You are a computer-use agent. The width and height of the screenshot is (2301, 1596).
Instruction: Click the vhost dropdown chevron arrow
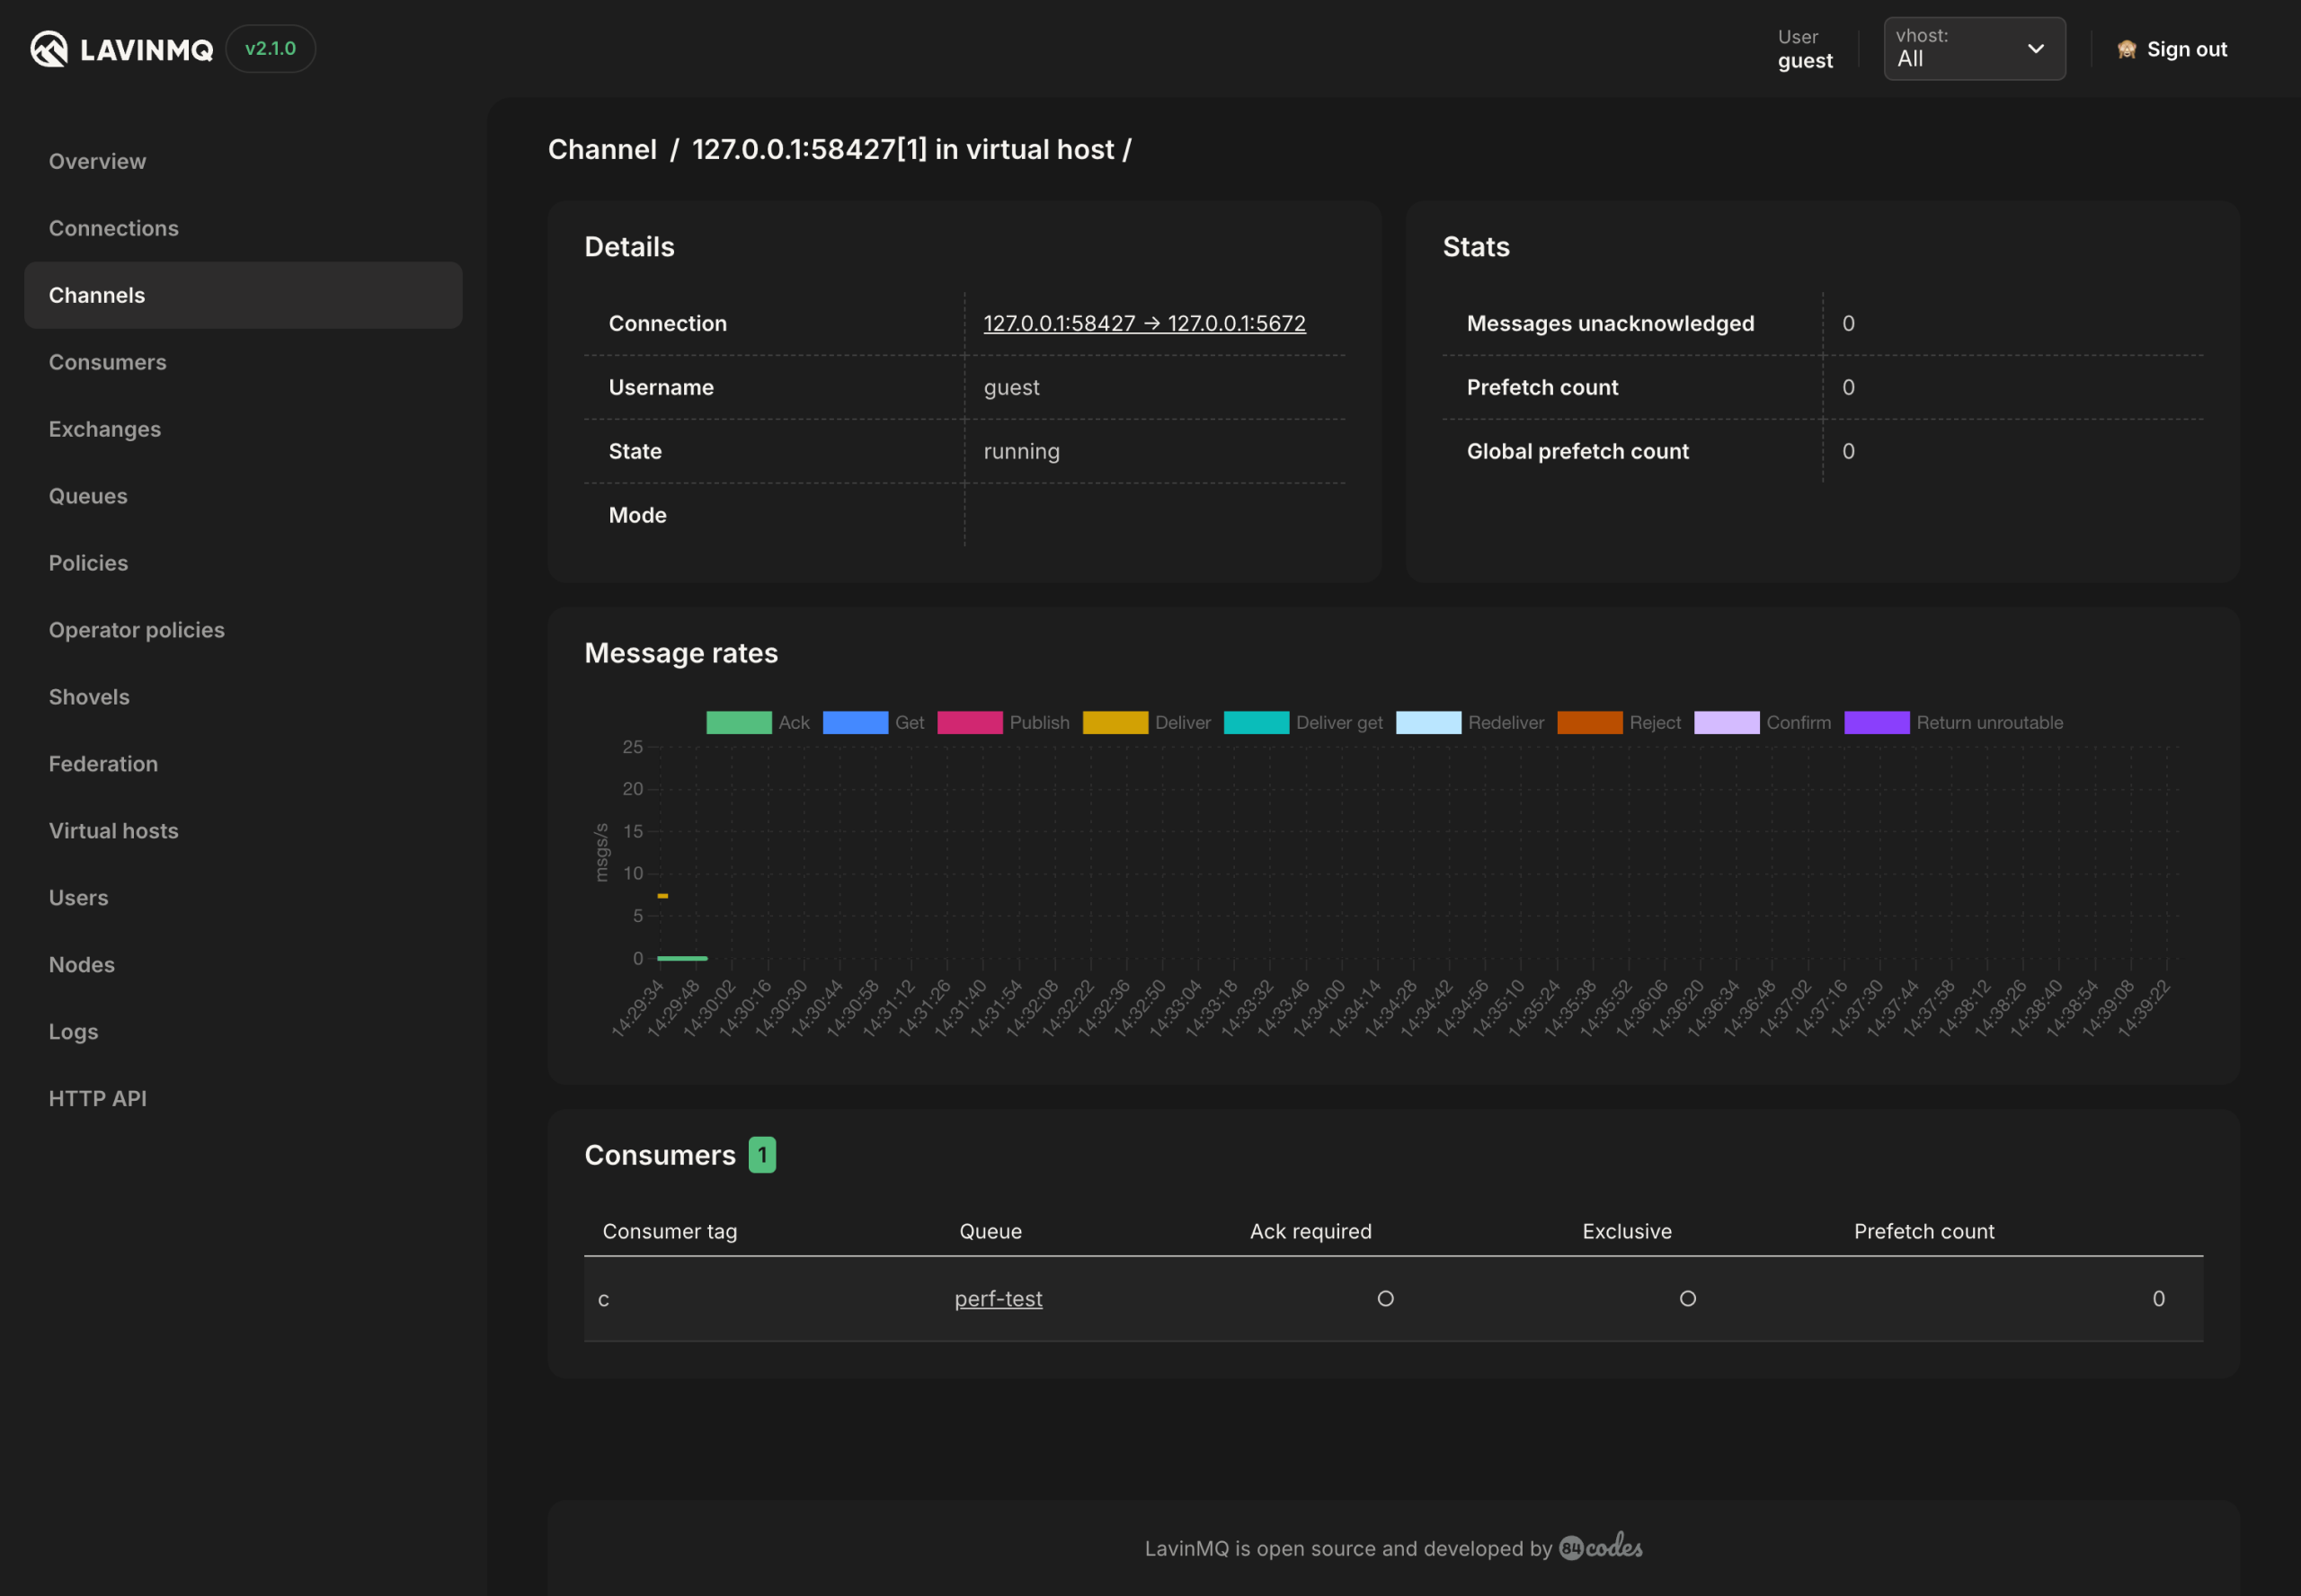[x=2035, y=49]
